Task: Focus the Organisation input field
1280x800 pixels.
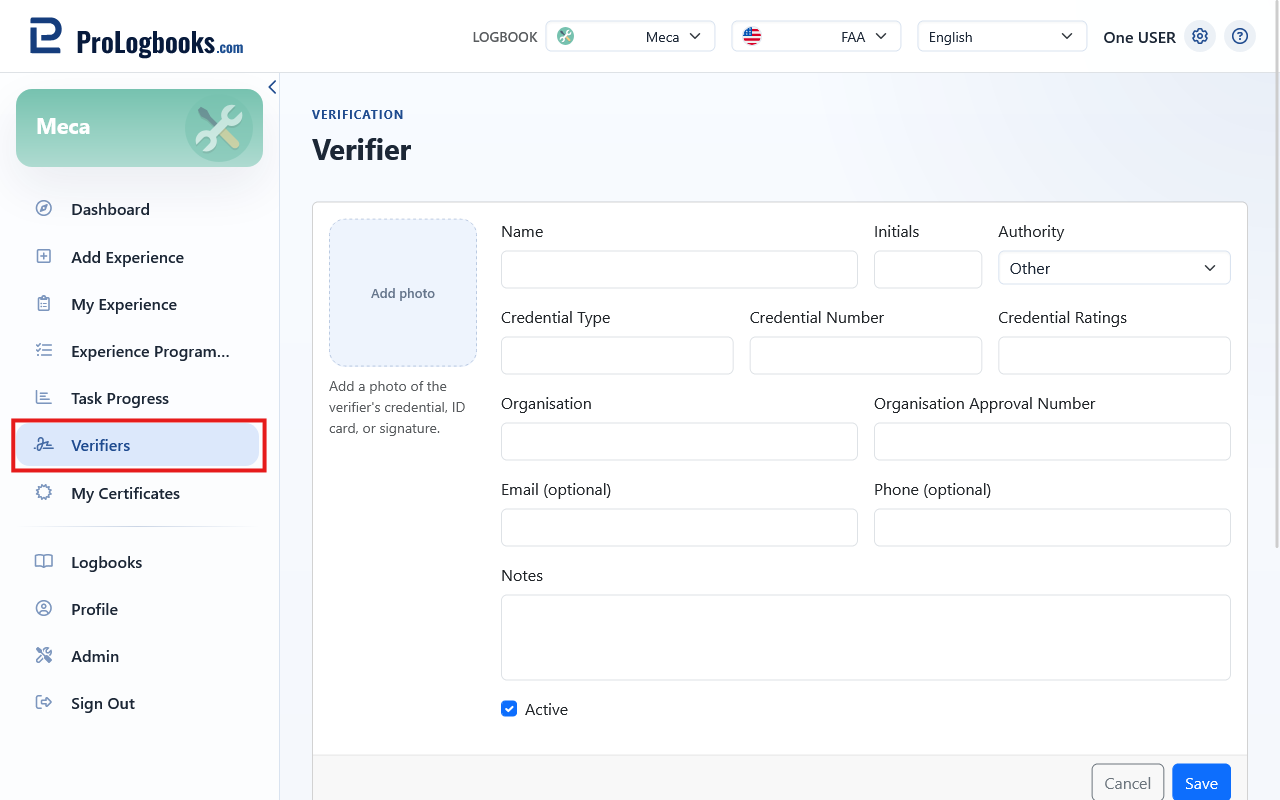Action: pyautogui.click(x=679, y=441)
